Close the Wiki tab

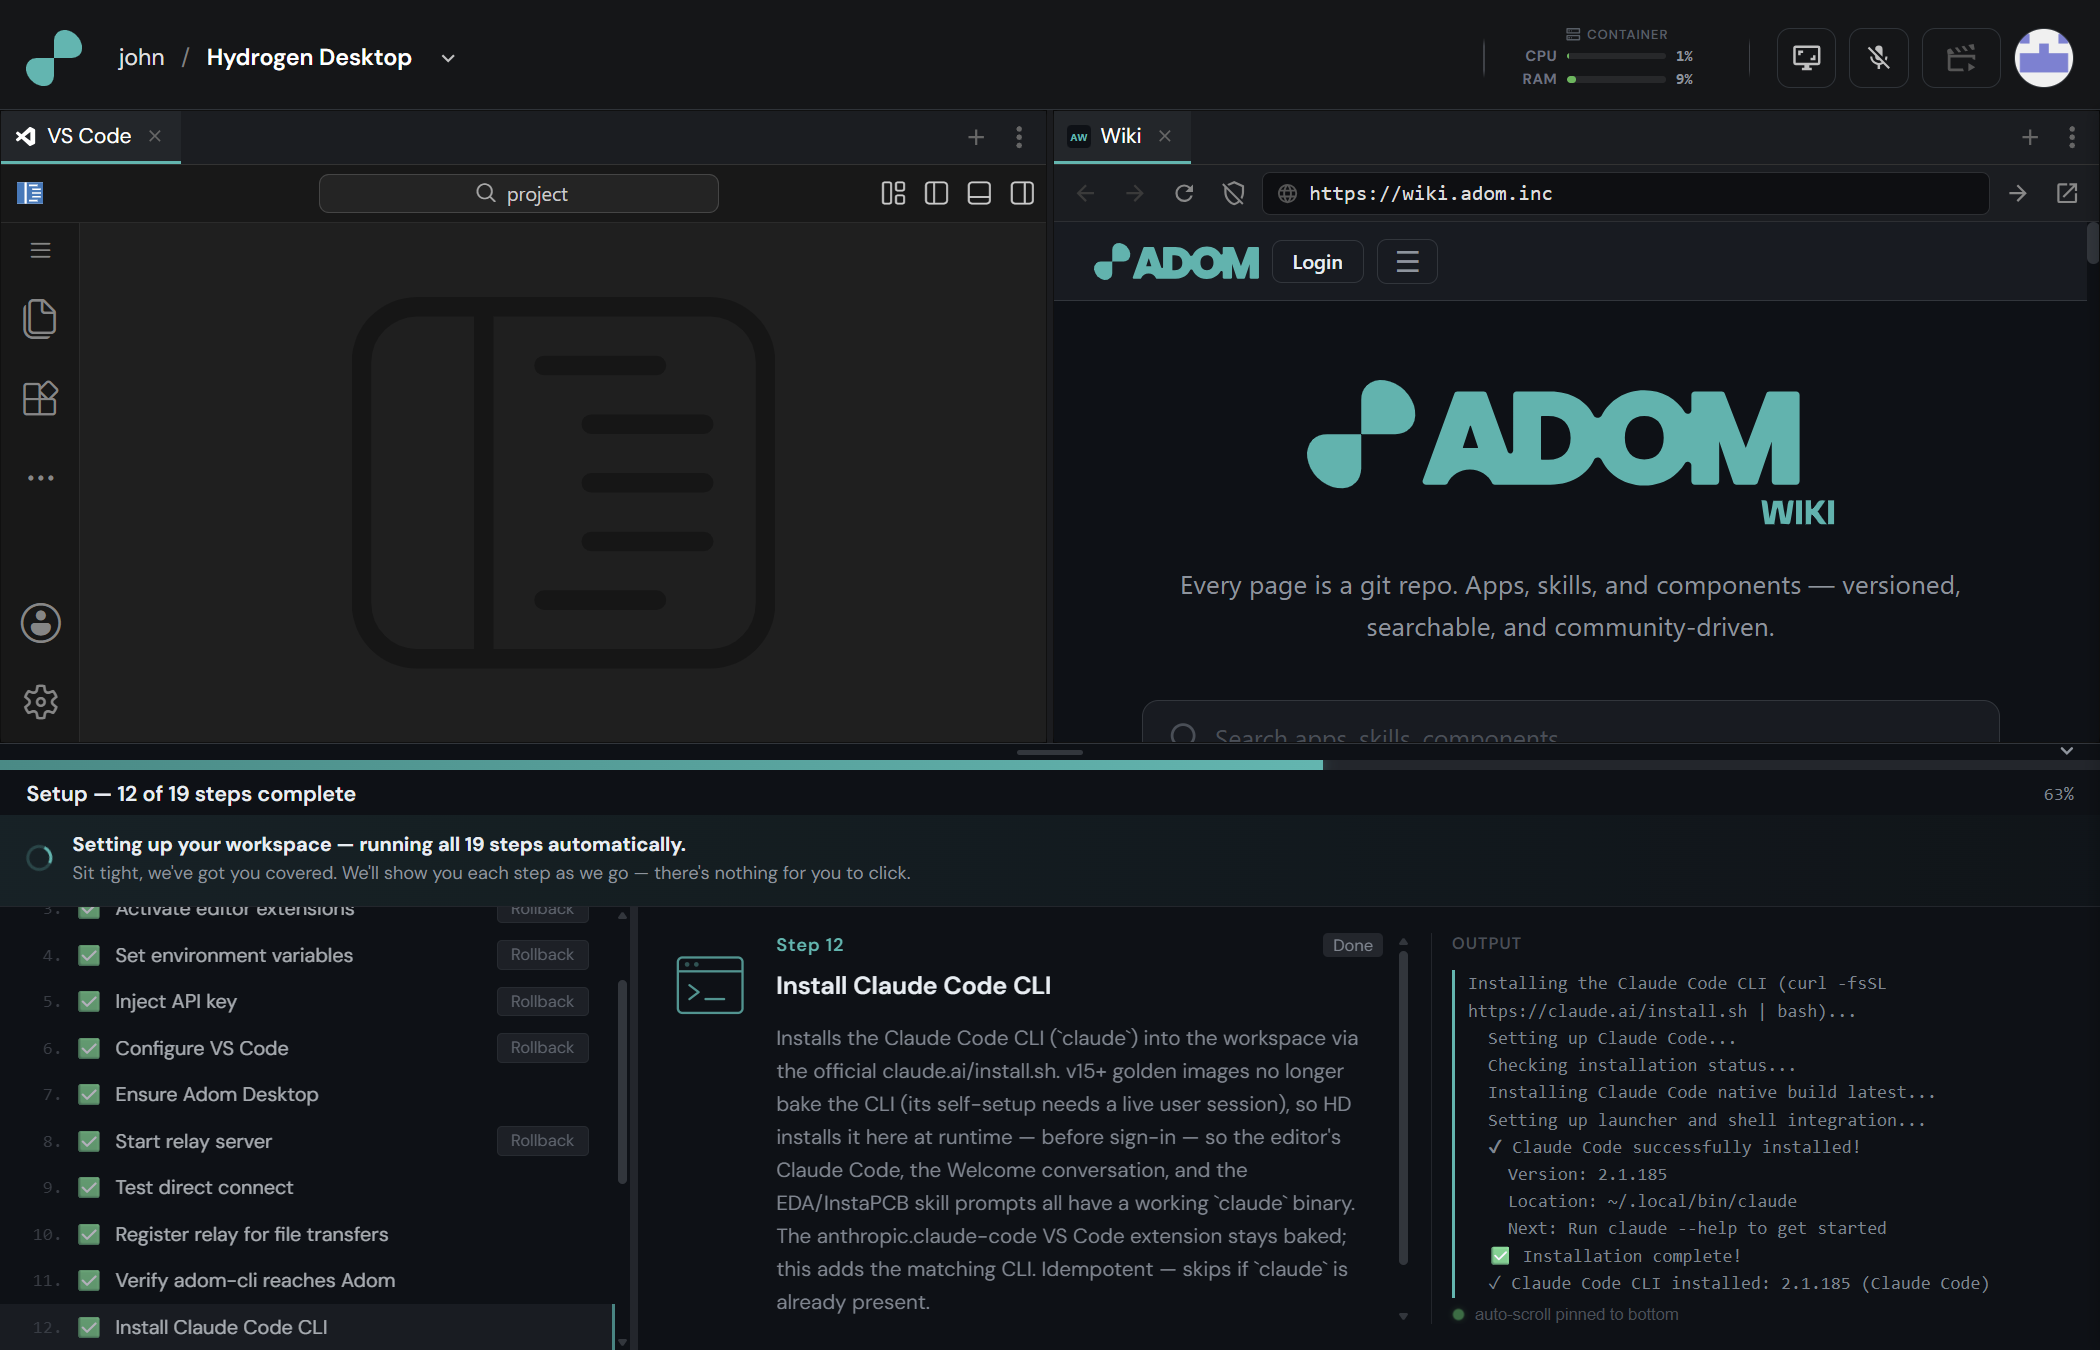(1165, 136)
